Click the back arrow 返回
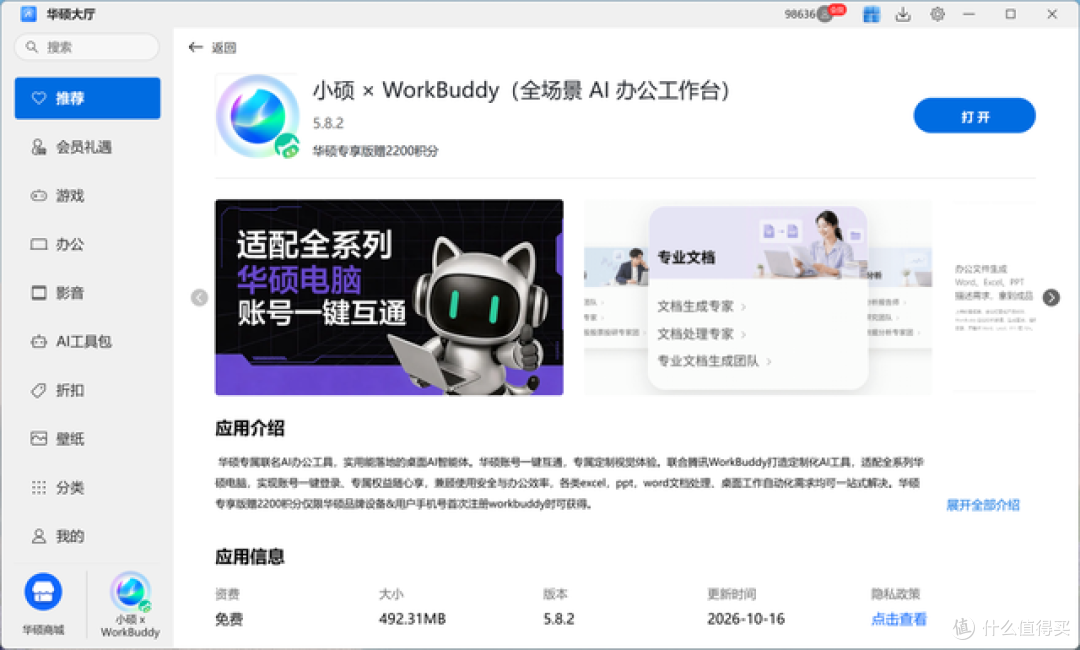This screenshot has width=1080, height=650. coord(212,48)
